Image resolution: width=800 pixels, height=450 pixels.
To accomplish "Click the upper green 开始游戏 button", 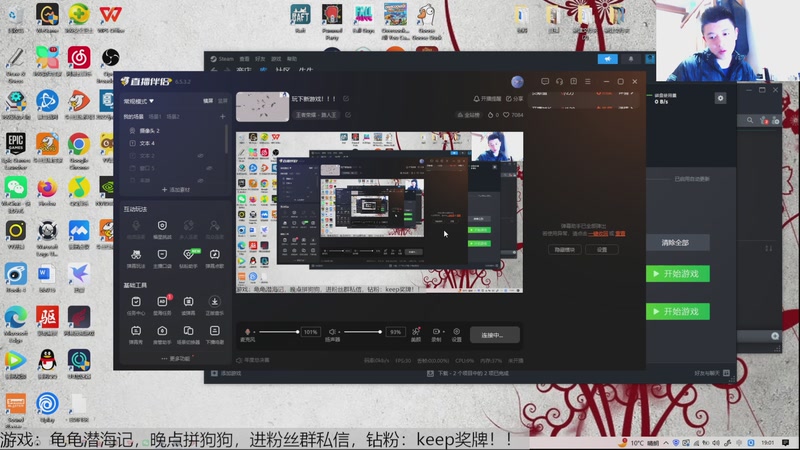I will coord(677,274).
